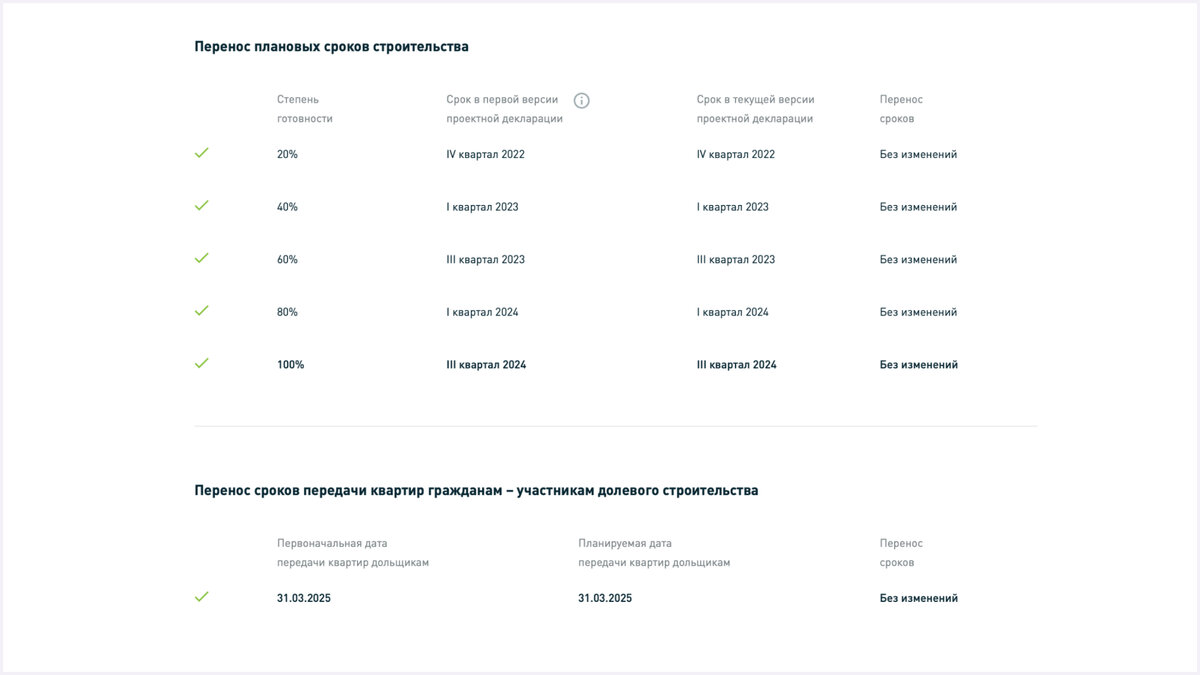Click the green checkmark beside 80% readiness
Screen dimensions: 1200x675
[x=202, y=311]
